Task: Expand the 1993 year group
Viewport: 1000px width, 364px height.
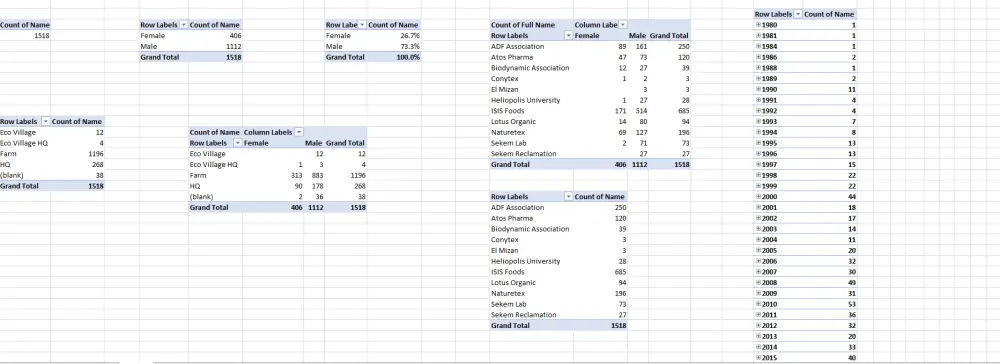Action: coord(759,121)
